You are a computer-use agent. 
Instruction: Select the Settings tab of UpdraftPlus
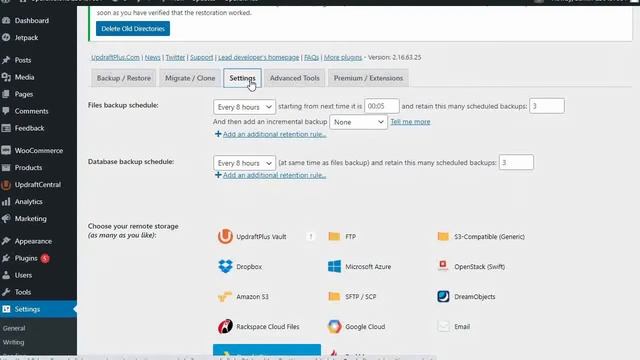point(242,78)
